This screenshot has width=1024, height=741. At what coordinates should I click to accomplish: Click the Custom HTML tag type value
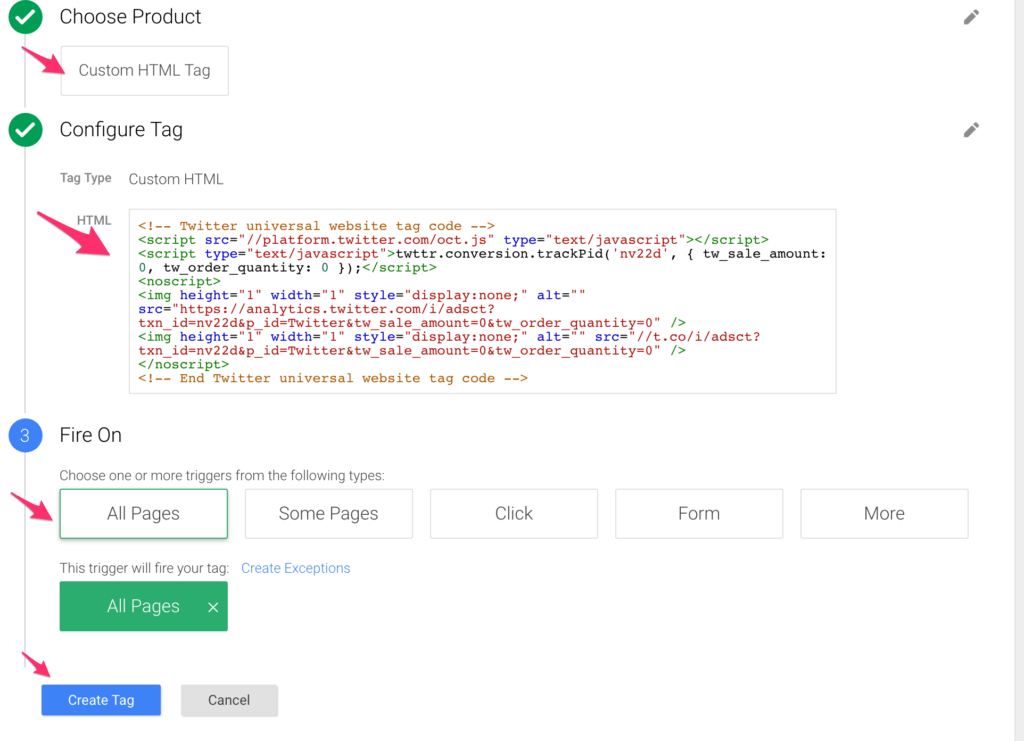click(176, 180)
